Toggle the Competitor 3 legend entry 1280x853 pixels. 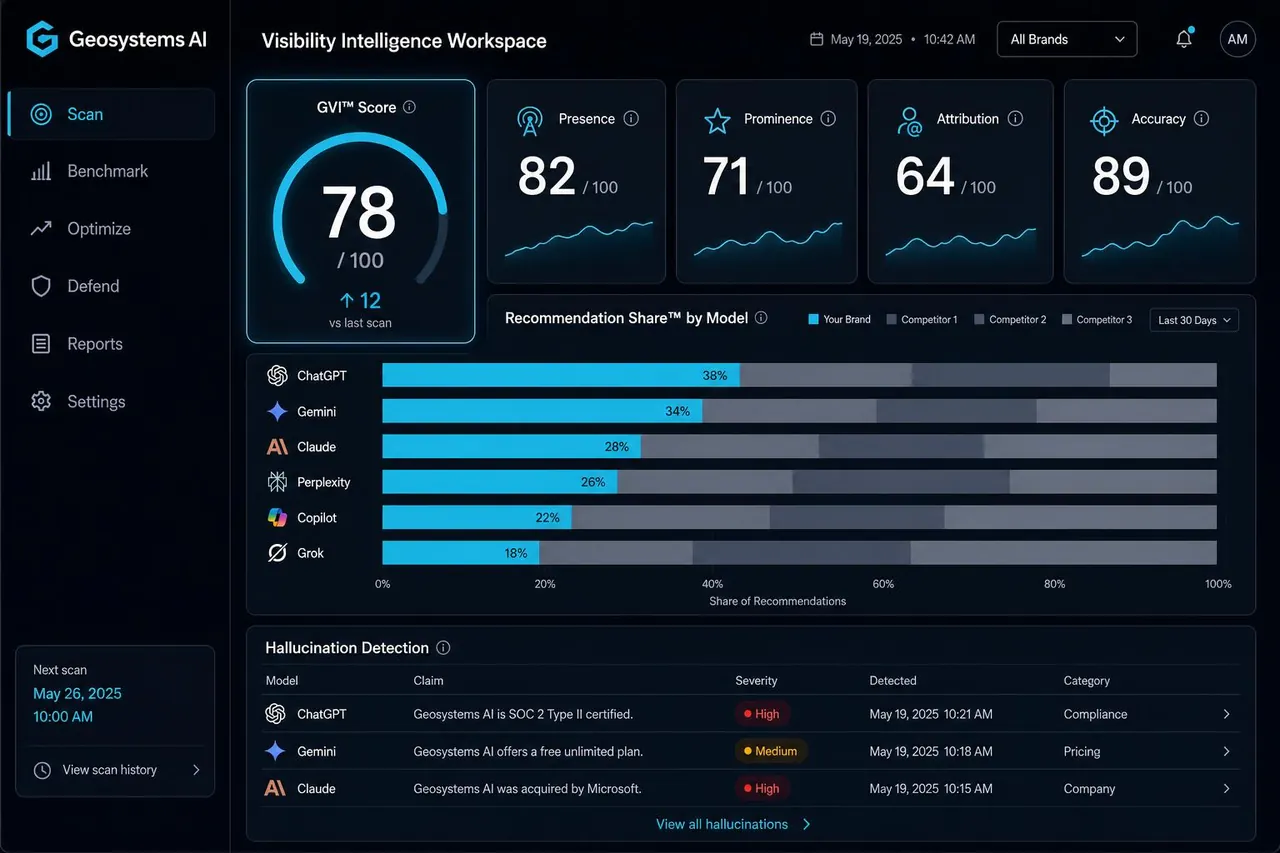coord(1096,320)
